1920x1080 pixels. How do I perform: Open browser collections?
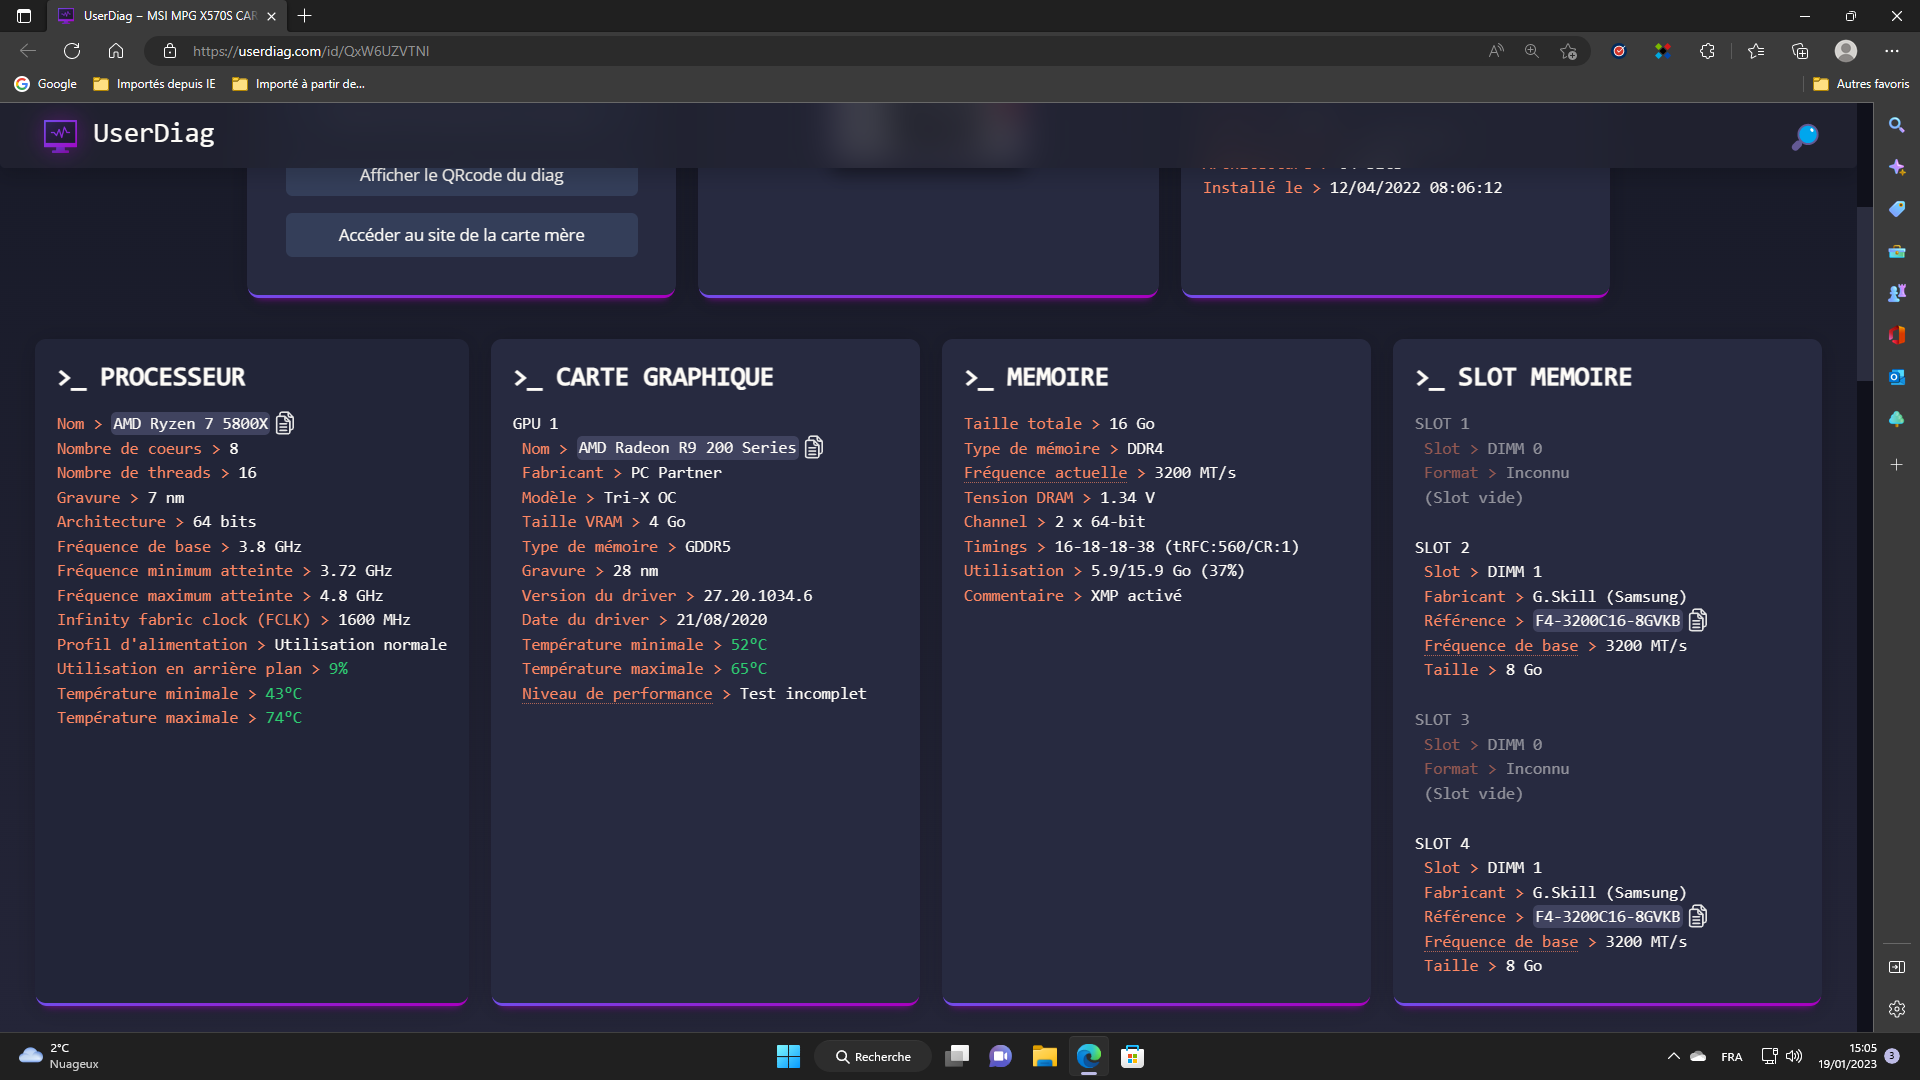(1800, 51)
